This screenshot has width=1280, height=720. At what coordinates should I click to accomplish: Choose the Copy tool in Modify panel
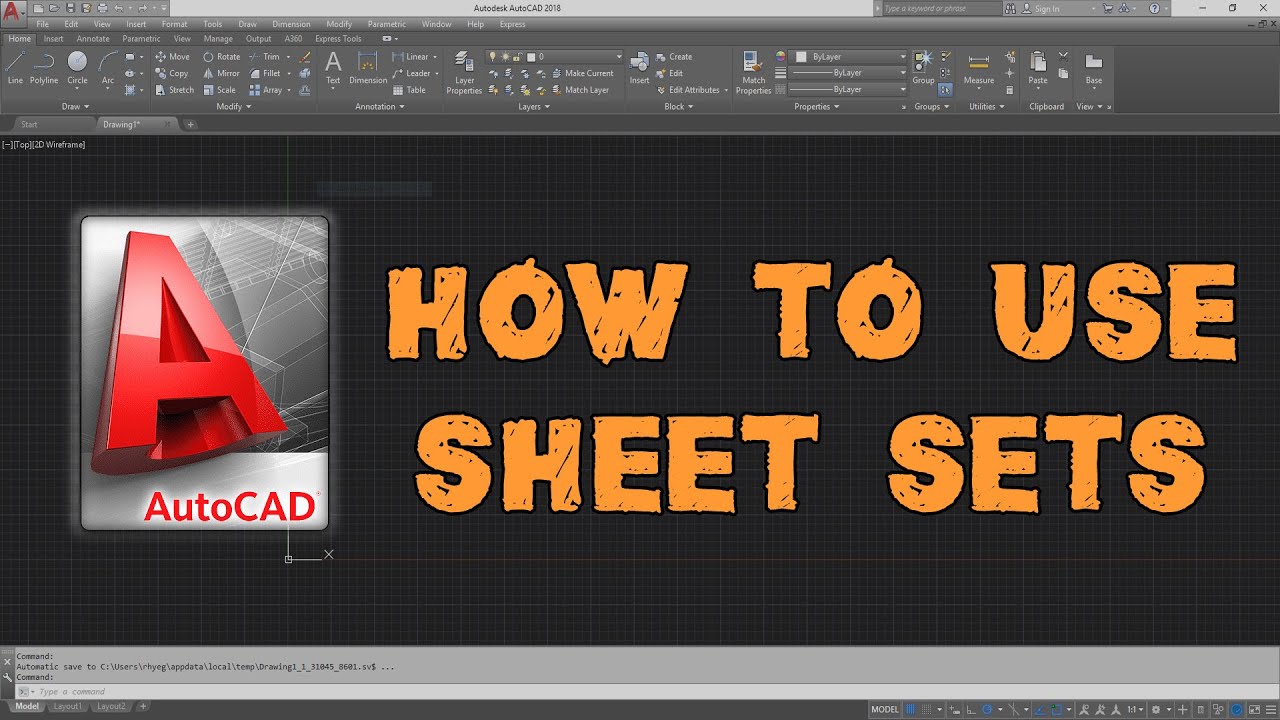pyautogui.click(x=172, y=73)
